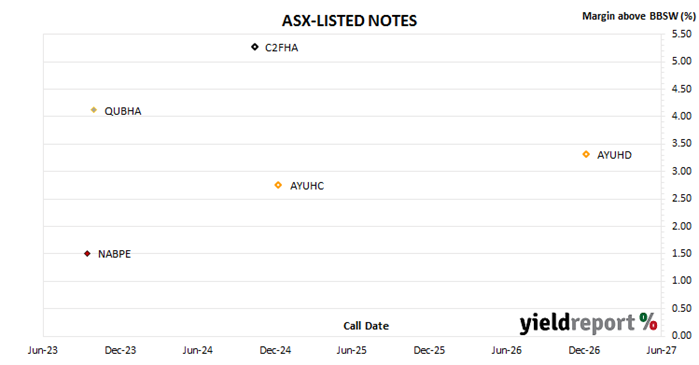This screenshot has height=365, width=699.
Task: Click the C2FHA black diamond marker
Action: (x=255, y=47)
